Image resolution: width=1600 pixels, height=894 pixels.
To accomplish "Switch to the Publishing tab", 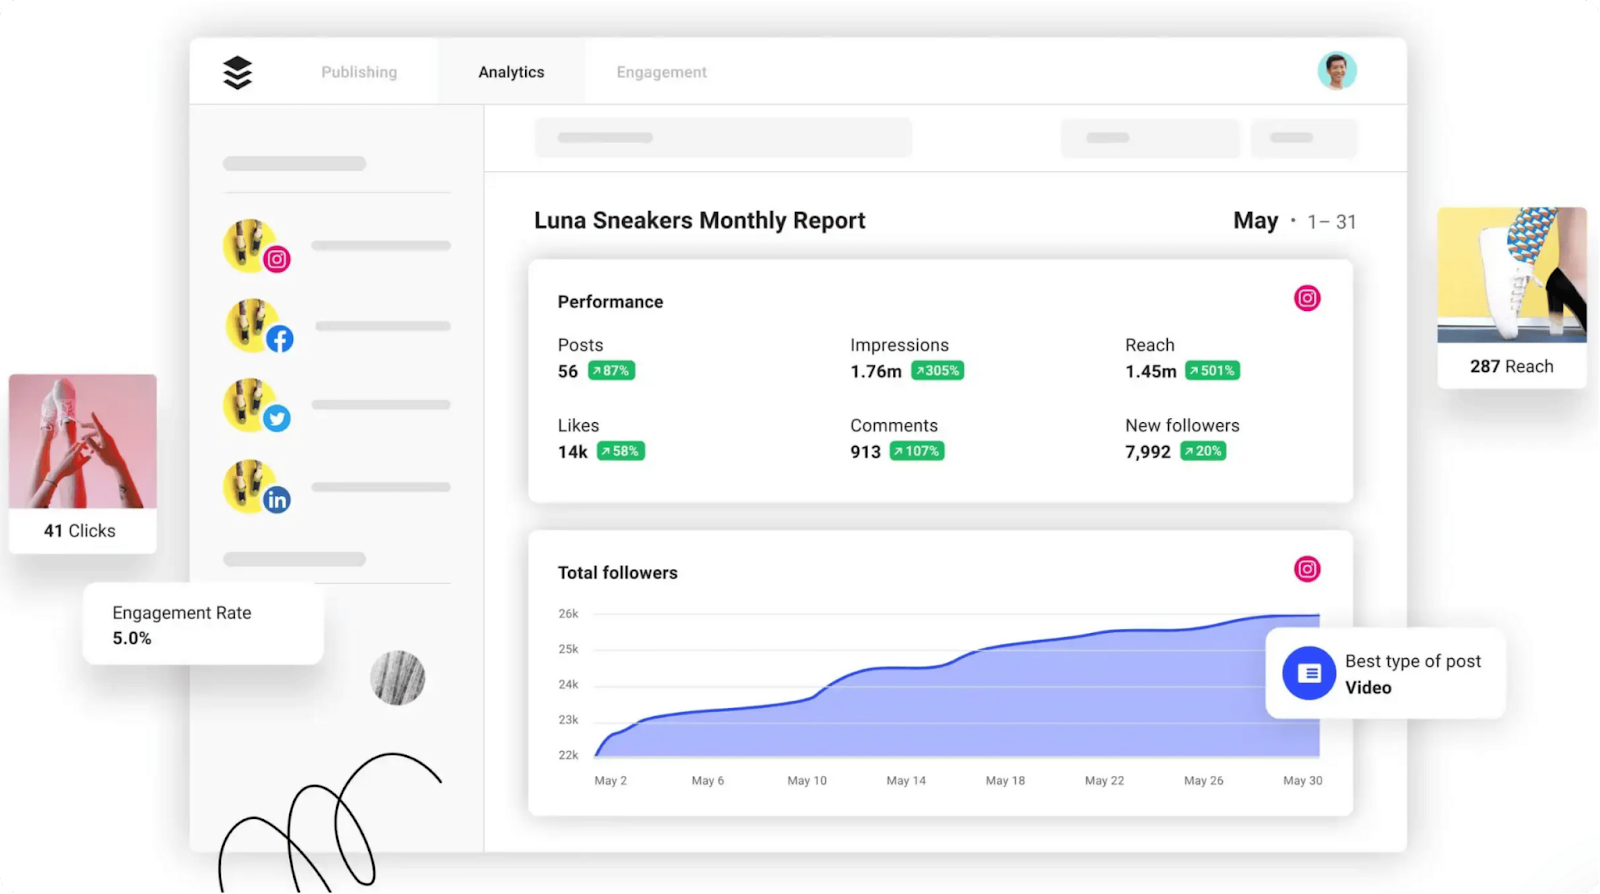I will pos(359,72).
